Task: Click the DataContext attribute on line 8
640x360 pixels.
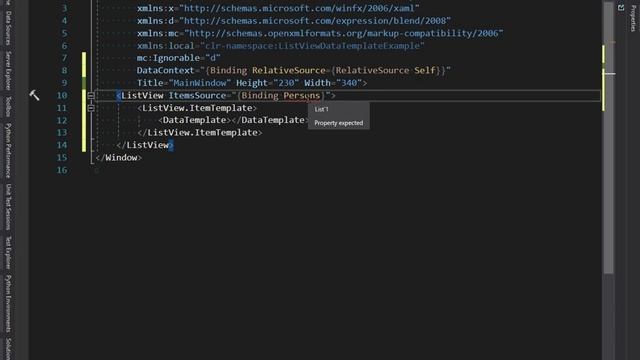Action: click(x=166, y=70)
